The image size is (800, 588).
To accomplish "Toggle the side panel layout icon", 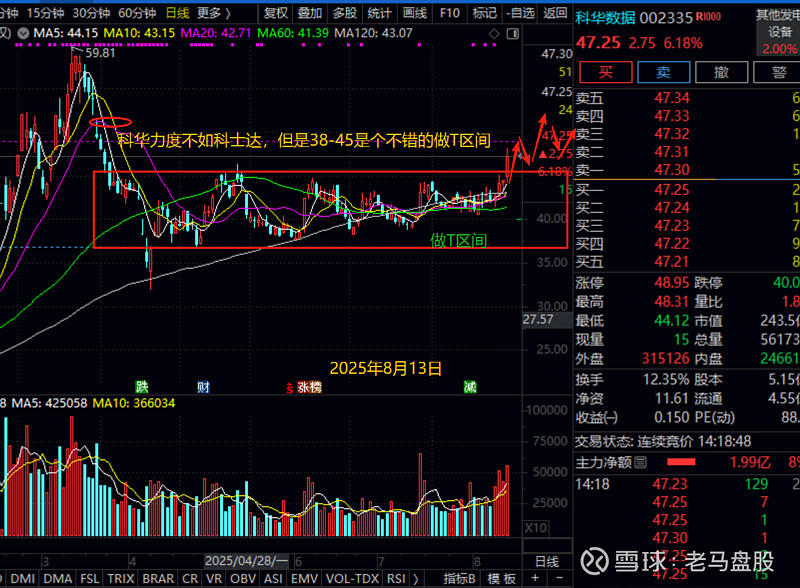I will click(x=513, y=34).
